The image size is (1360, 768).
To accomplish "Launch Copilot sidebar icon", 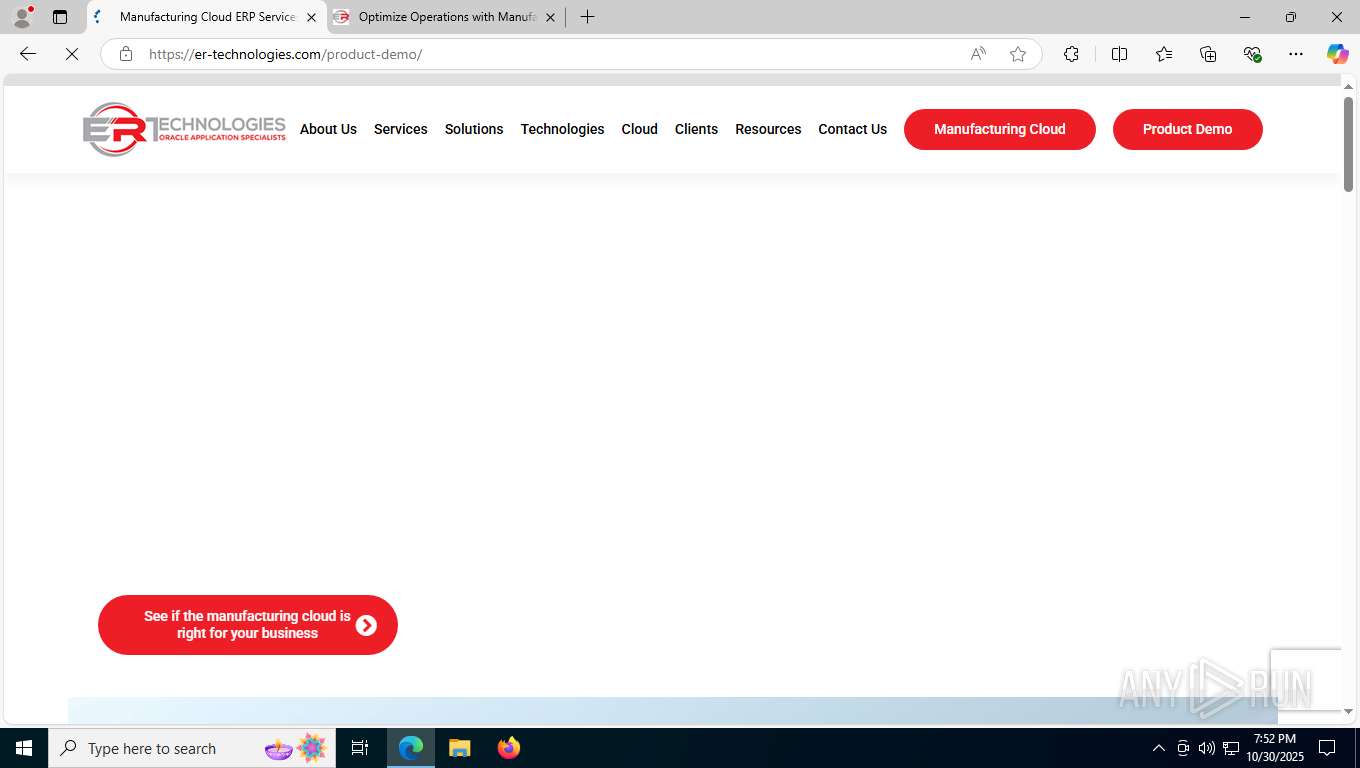I will coord(1337,54).
